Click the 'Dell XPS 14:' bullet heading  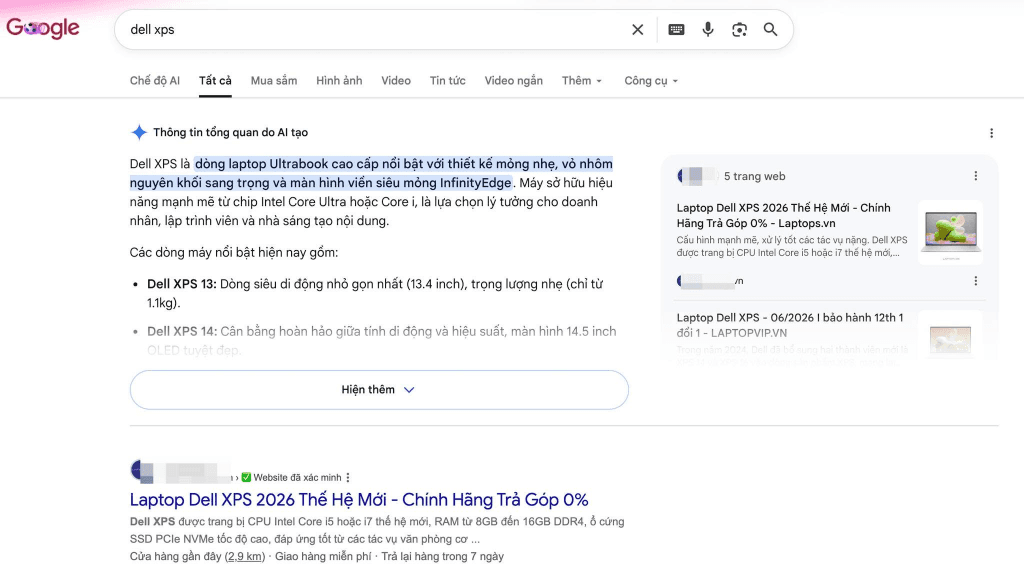pyautogui.click(x=182, y=332)
